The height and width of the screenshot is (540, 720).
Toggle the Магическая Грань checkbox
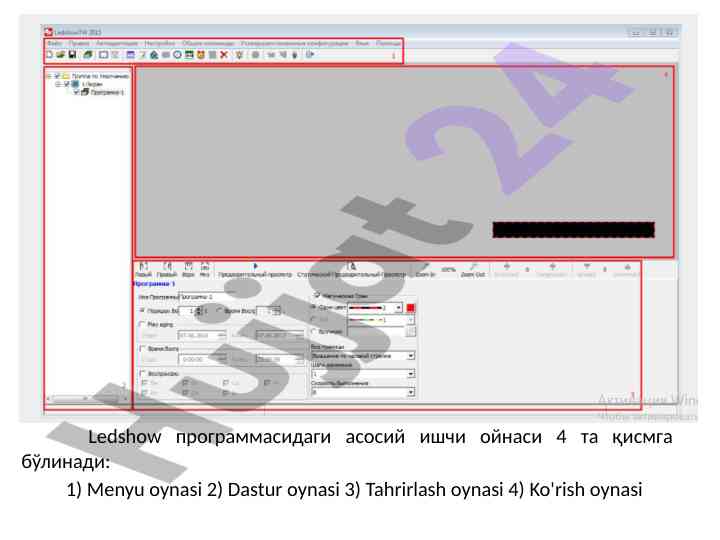click(317, 295)
